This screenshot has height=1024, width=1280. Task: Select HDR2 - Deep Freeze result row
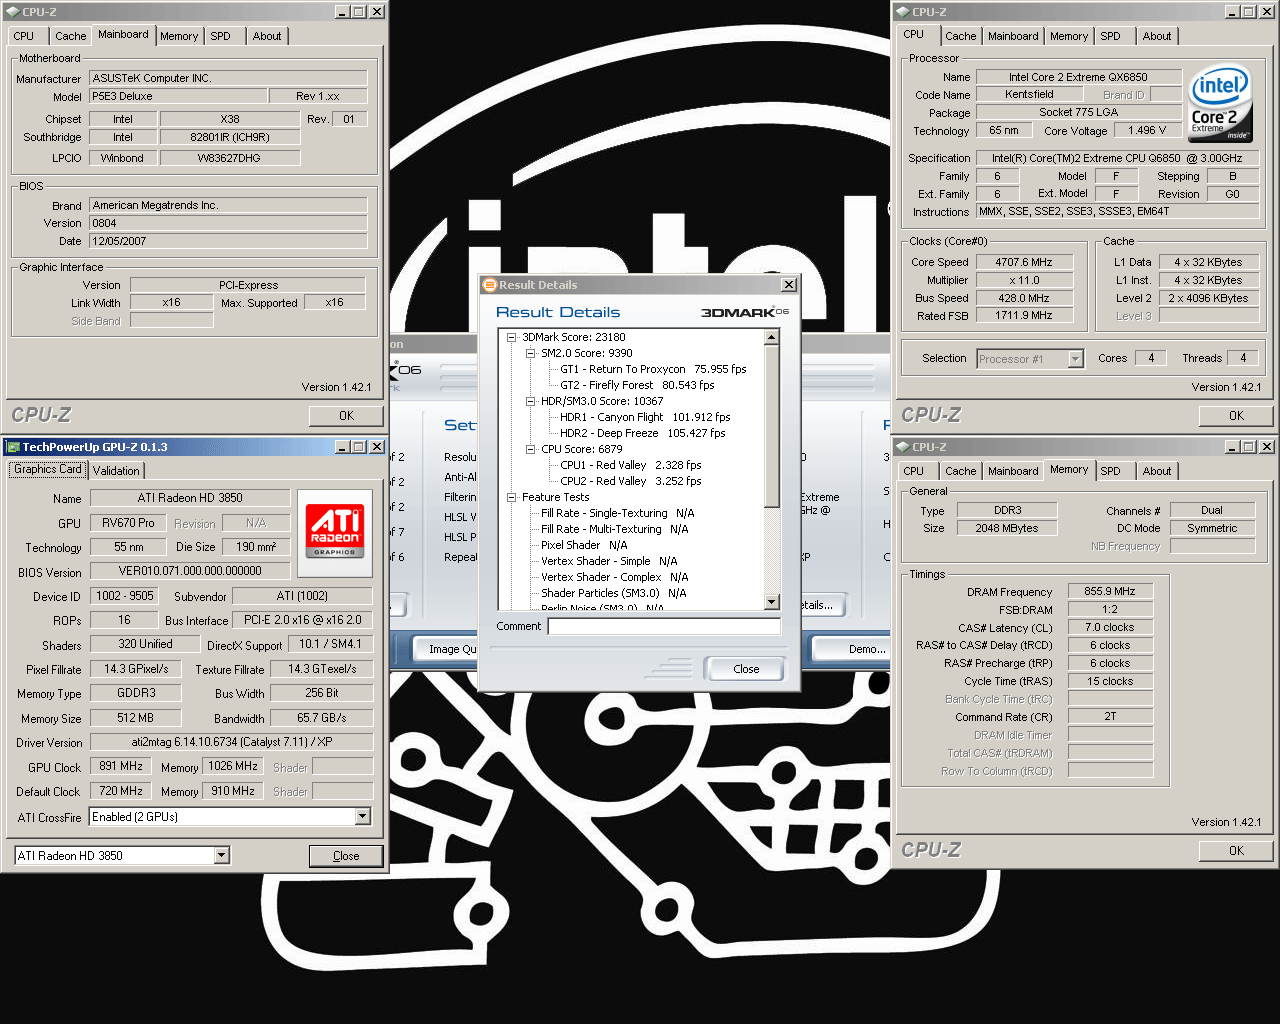click(x=642, y=433)
